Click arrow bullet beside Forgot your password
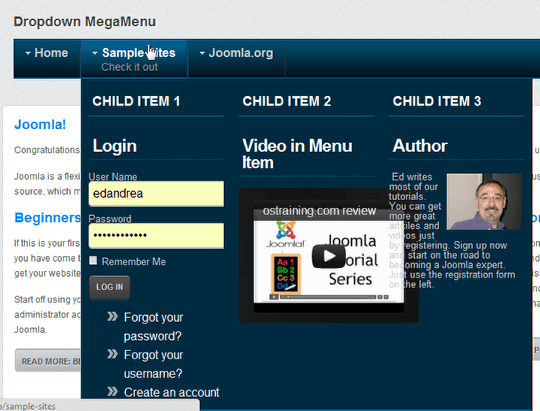The width and height of the screenshot is (540, 411). pos(112,316)
